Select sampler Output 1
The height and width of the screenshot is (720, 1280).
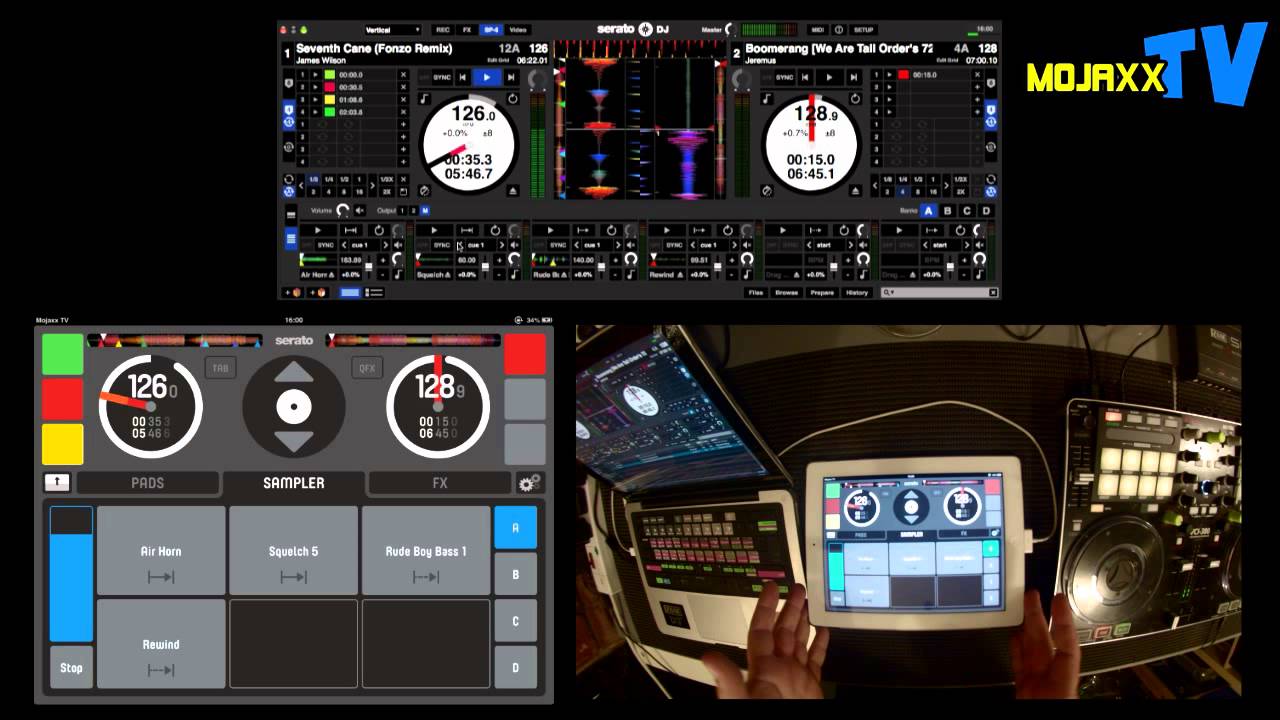tap(402, 211)
